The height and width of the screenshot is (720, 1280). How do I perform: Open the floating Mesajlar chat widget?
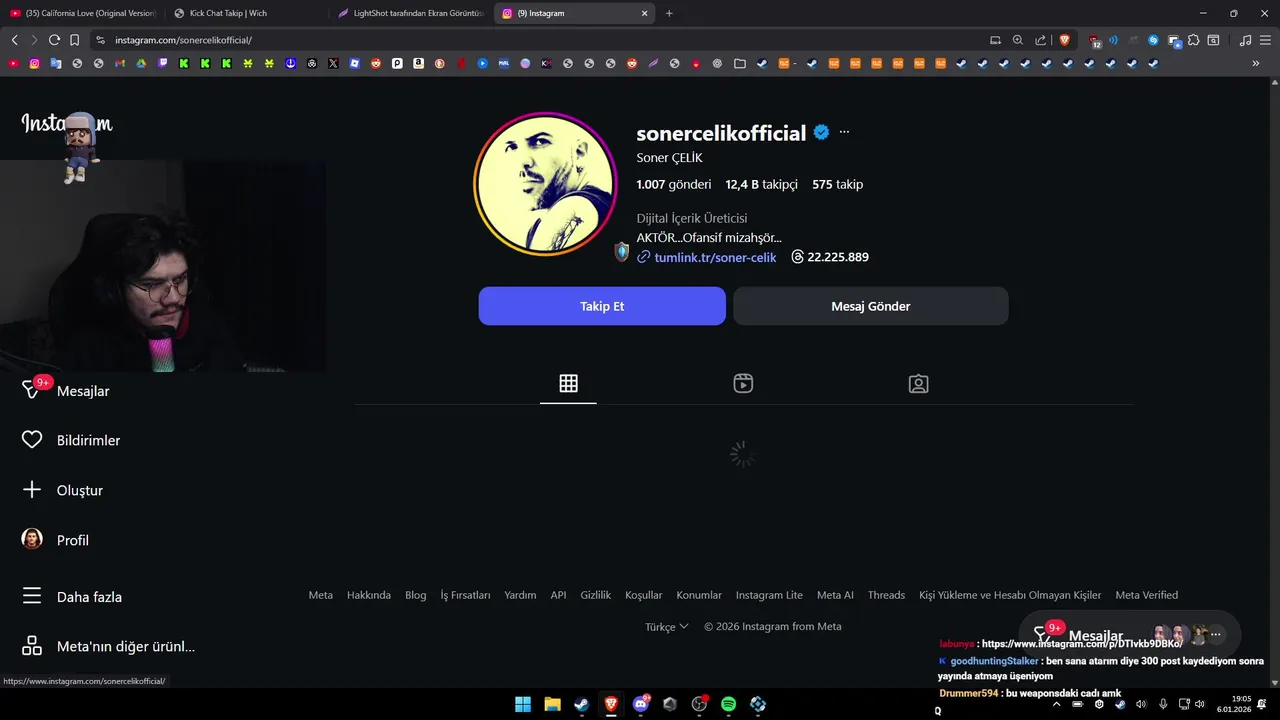coord(1129,634)
